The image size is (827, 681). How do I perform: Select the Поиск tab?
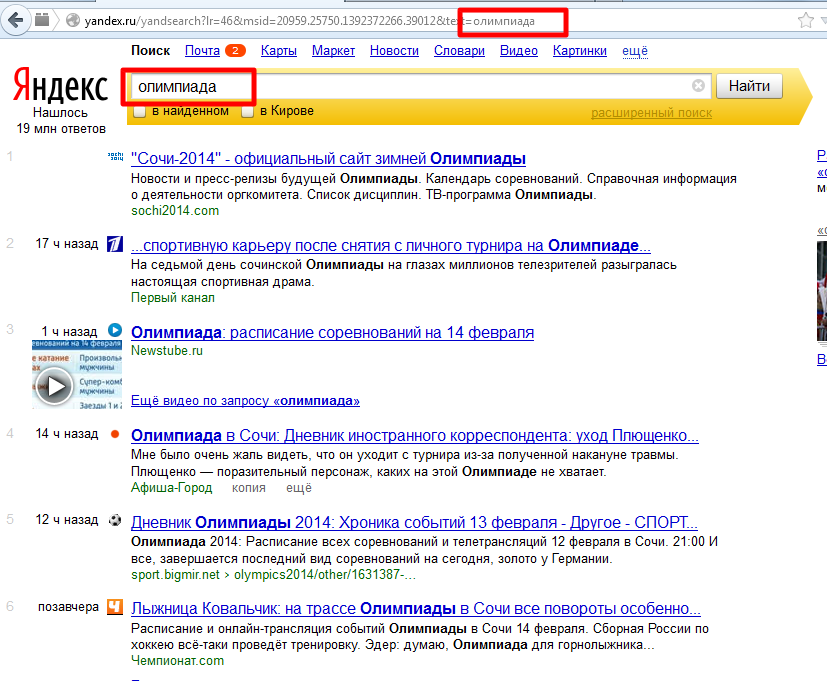click(150, 51)
